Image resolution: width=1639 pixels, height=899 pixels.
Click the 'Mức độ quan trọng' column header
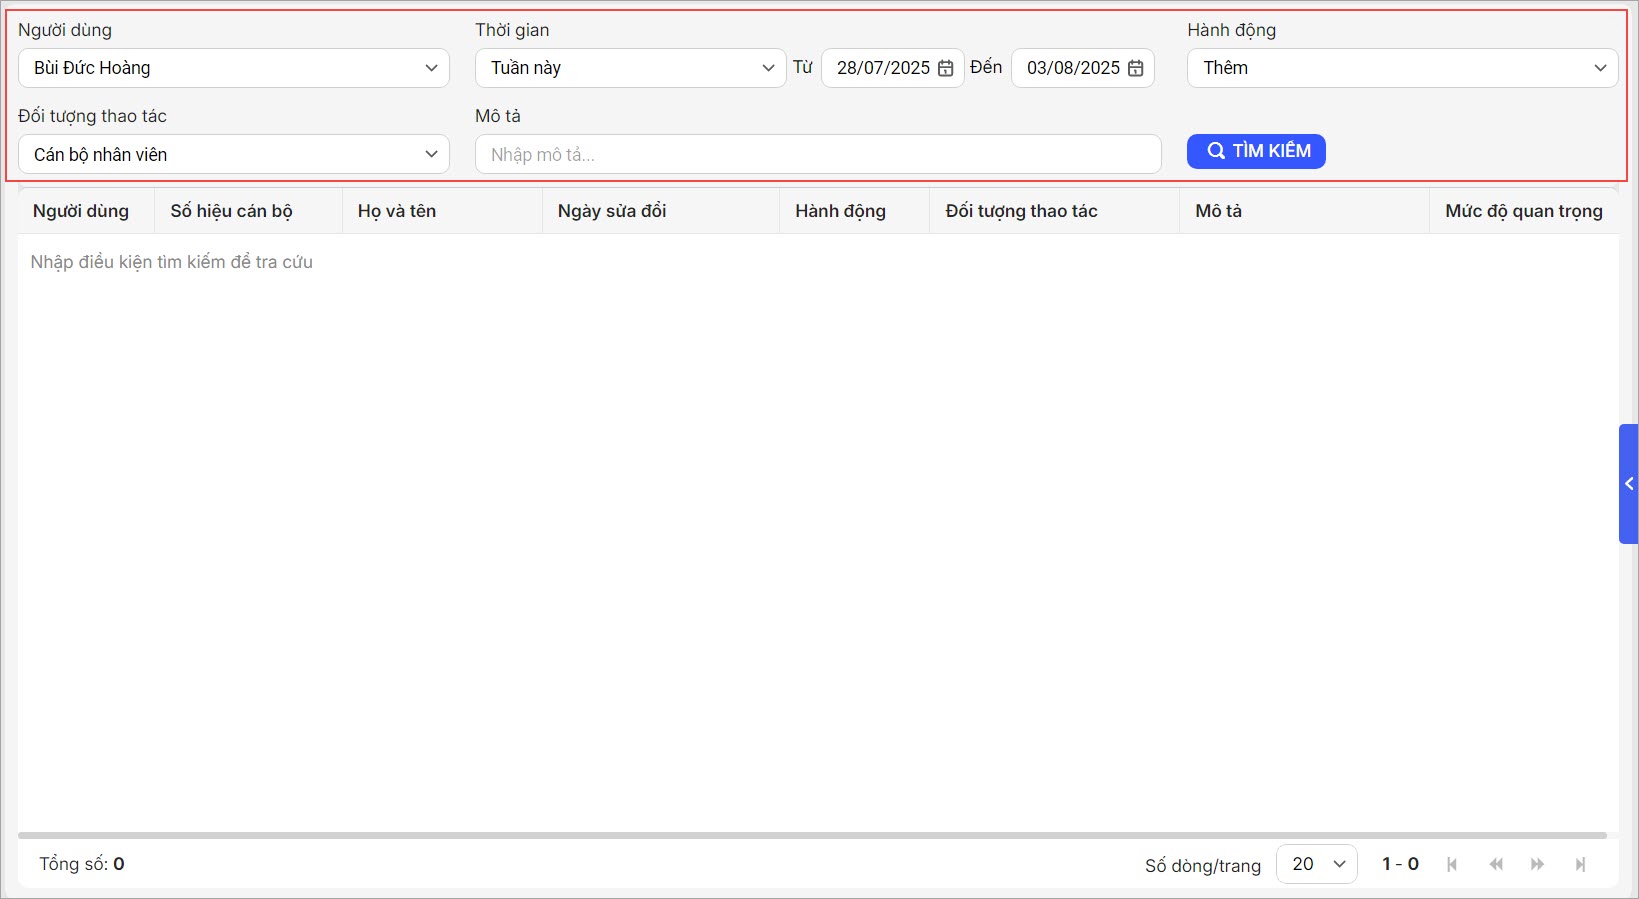click(x=1523, y=211)
